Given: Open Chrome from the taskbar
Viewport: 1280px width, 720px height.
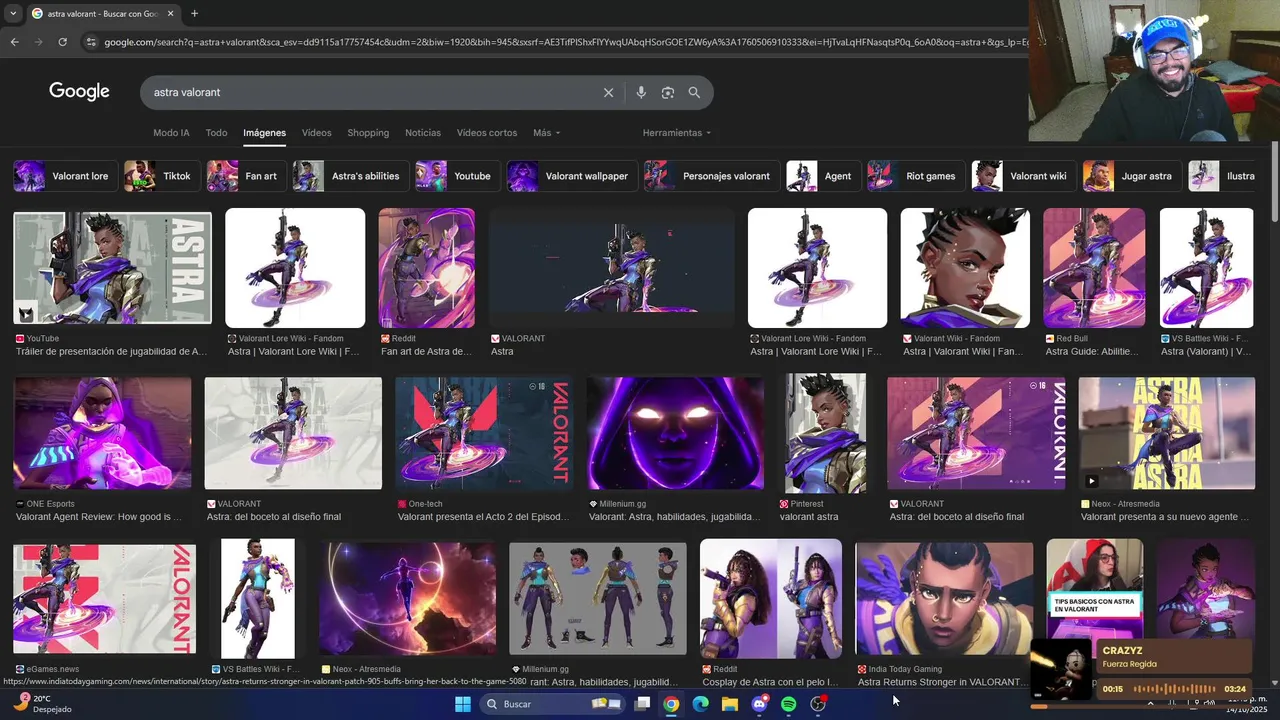Looking at the screenshot, I should pyautogui.click(x=671, y=704).
